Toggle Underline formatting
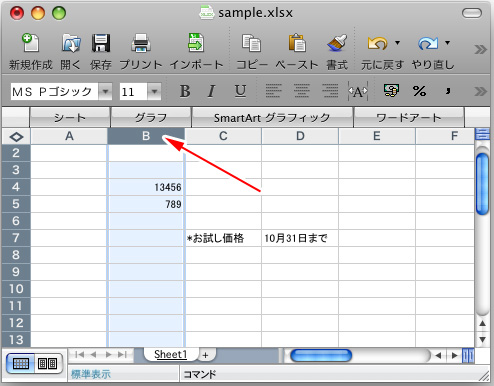 pos(240,91)
